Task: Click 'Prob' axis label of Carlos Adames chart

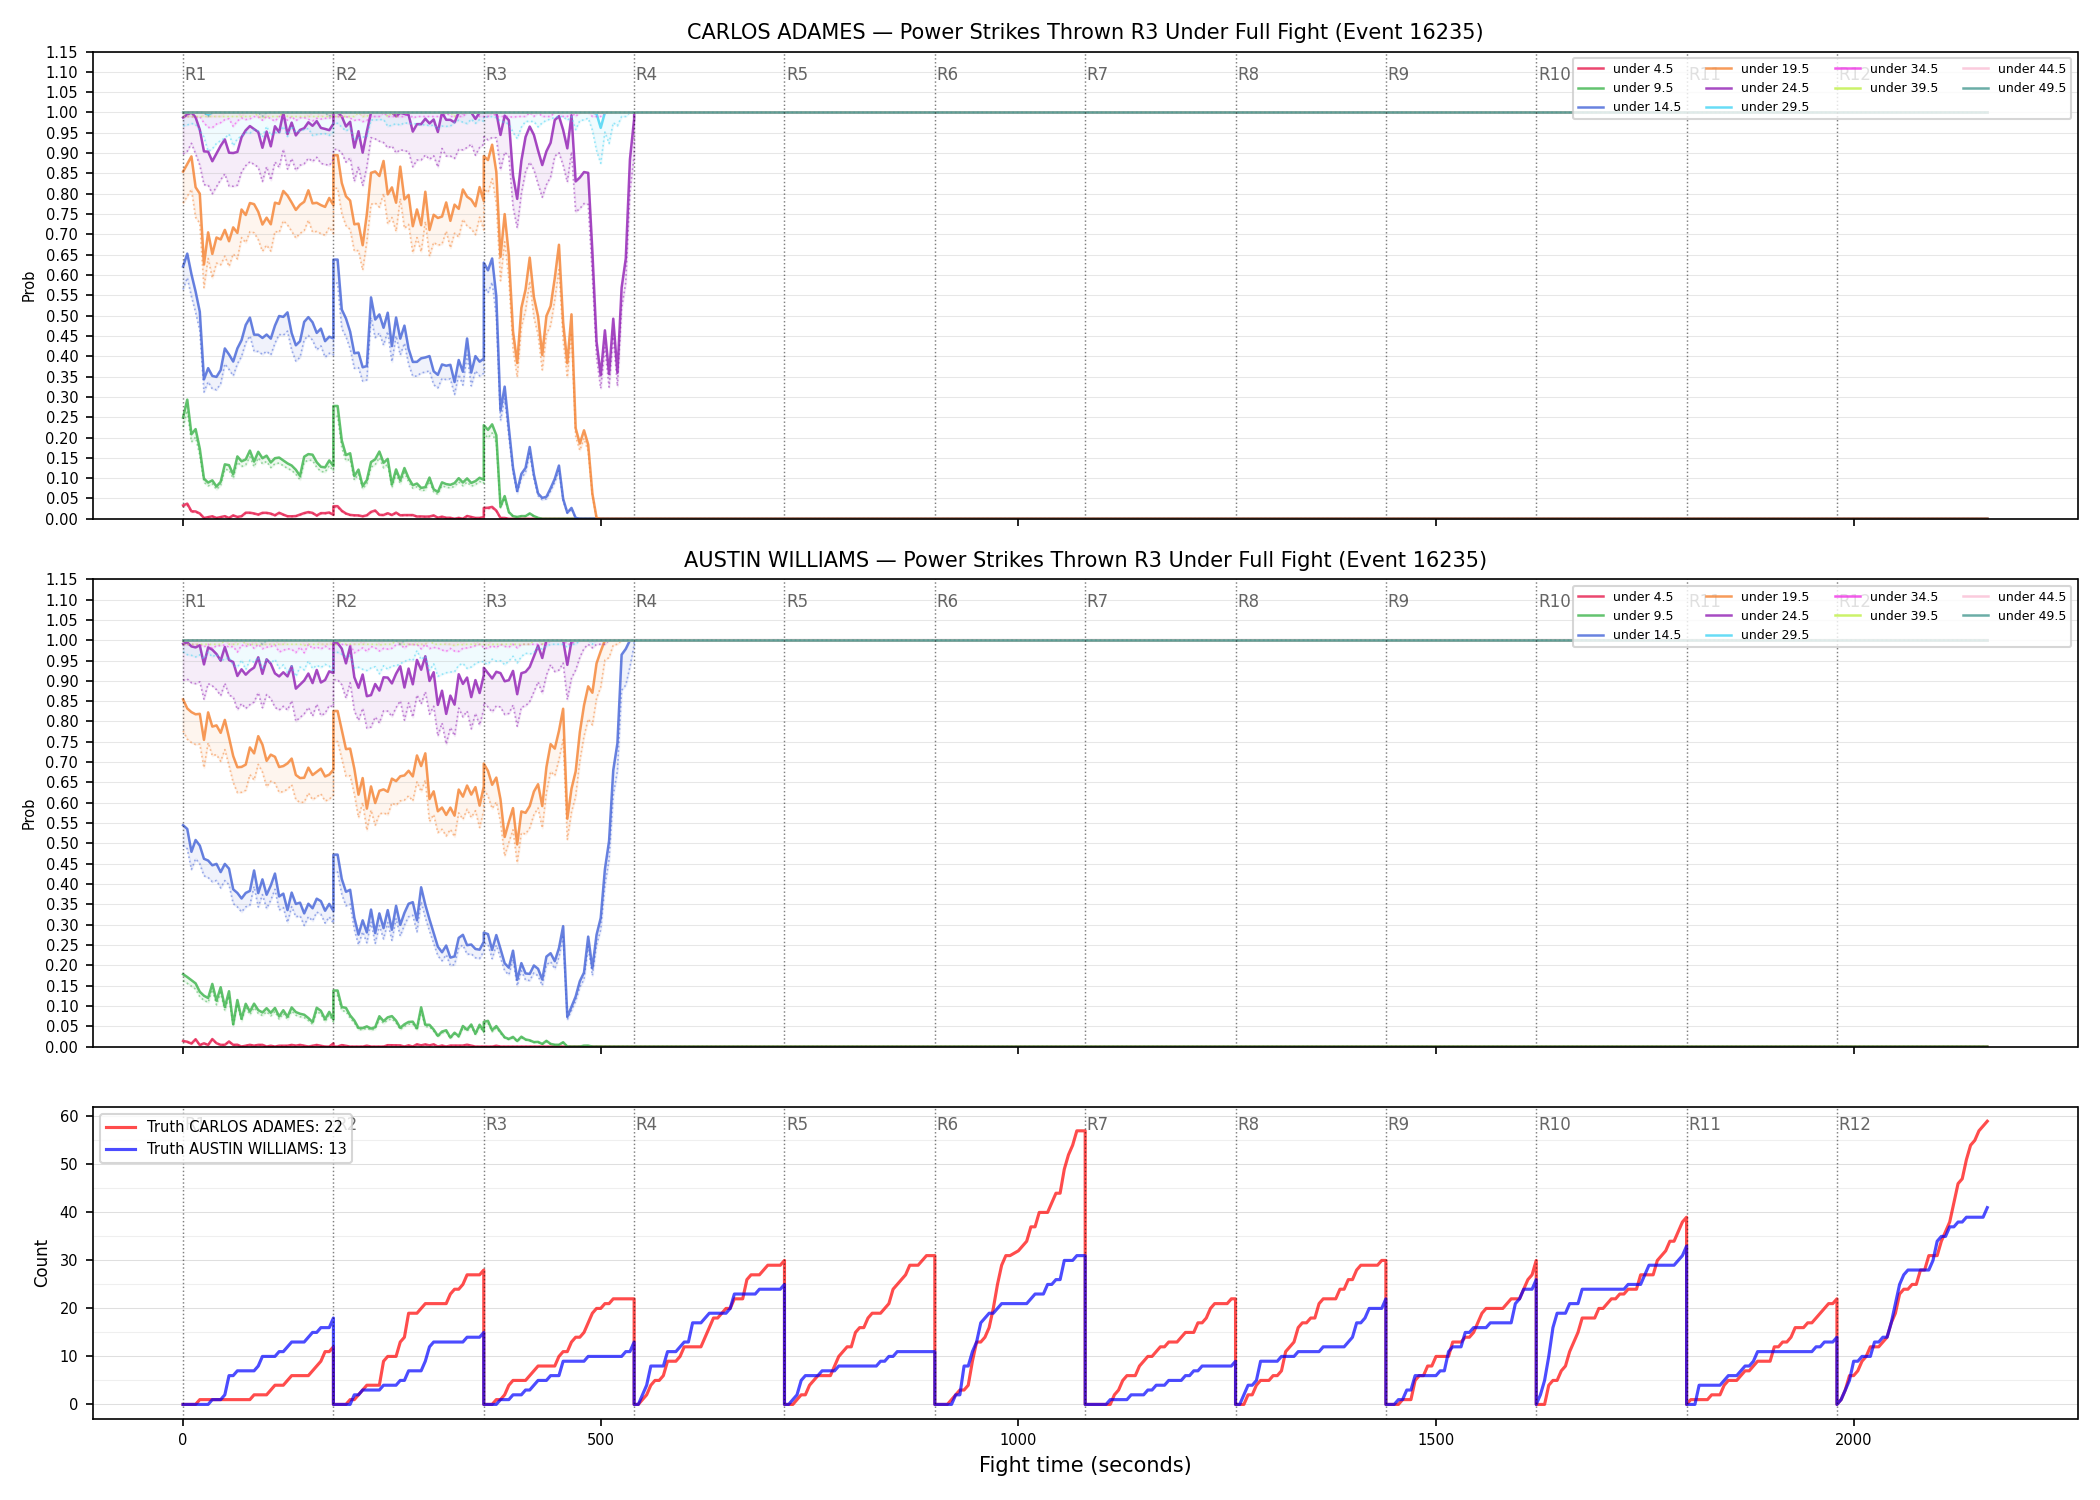Action: coord(29,286)
